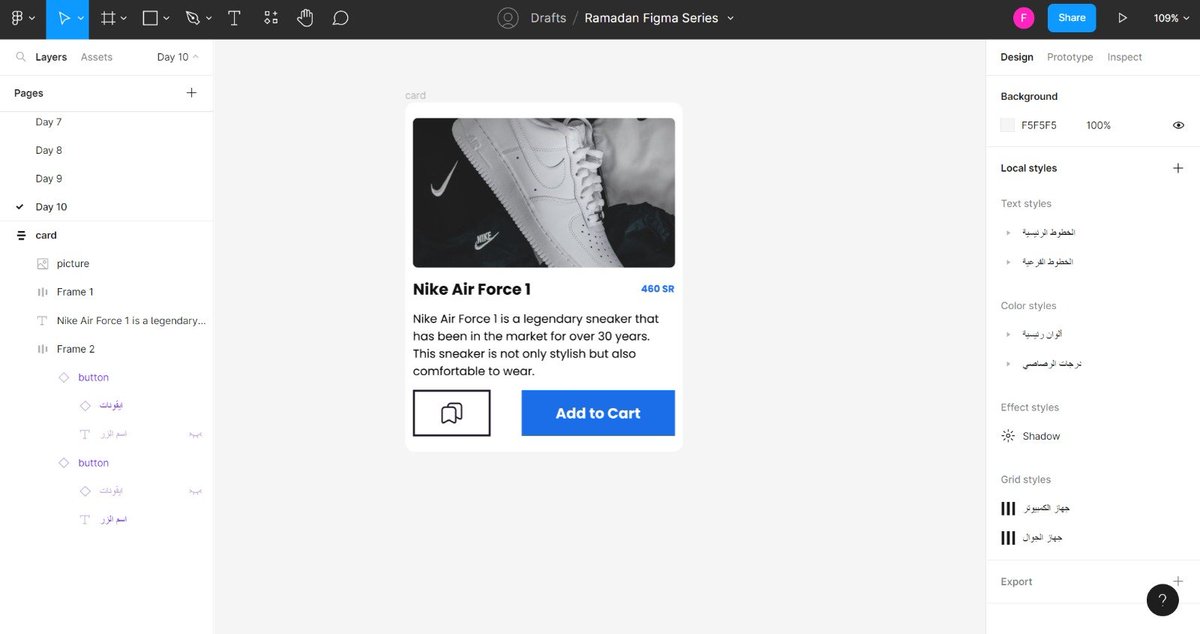Click the F5F5F5 hex value field
The height and width of the screenshot is (634, 1200).
tap(1039, 125)
